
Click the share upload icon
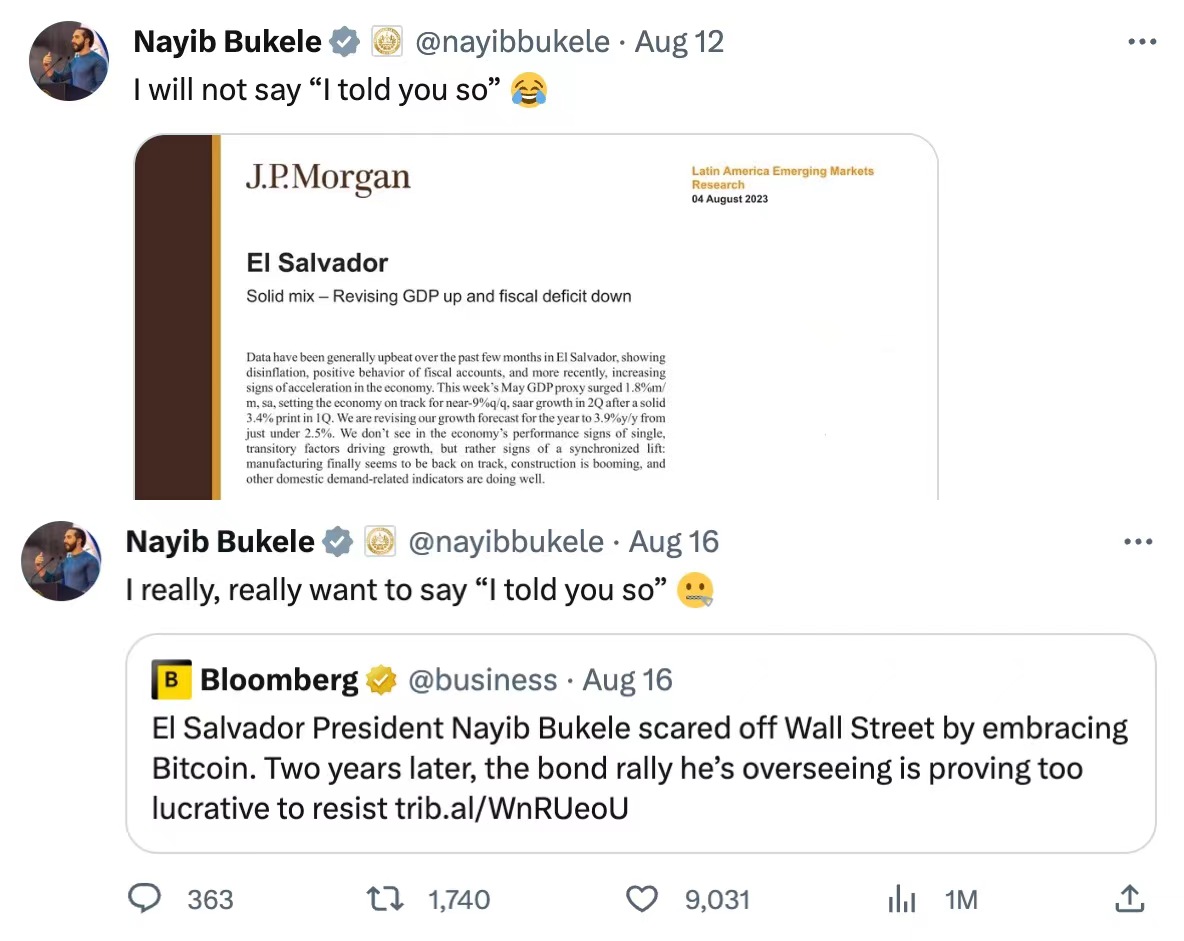point(1129,899)
